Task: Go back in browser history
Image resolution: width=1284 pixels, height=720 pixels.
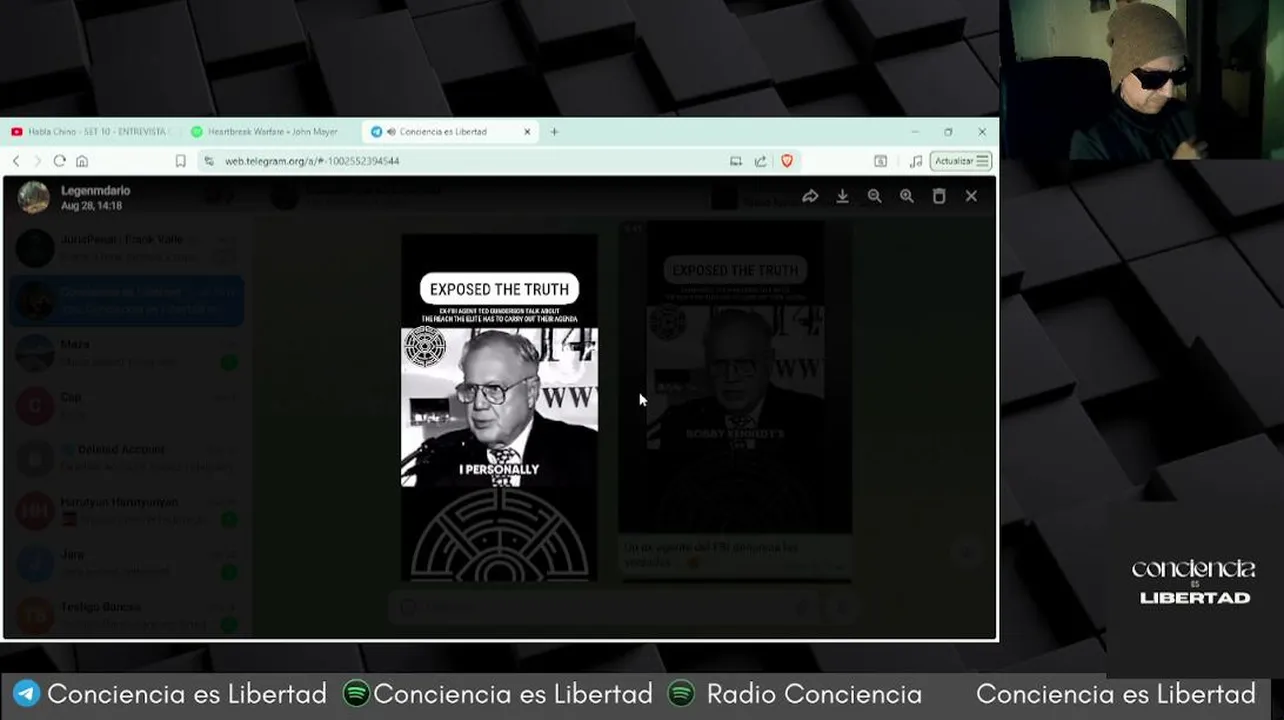Action: click(16, 161)
